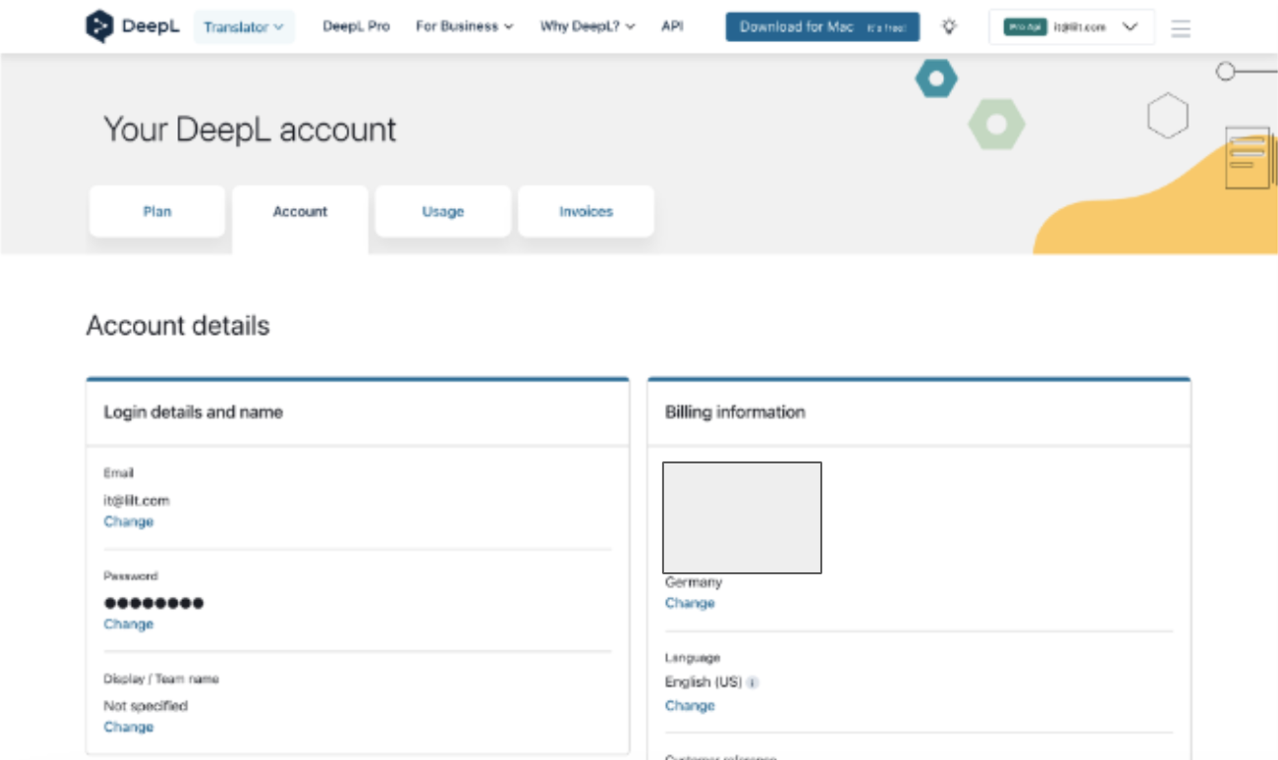
Task: Switch to the Plan tab
Action: pos(157,211)
